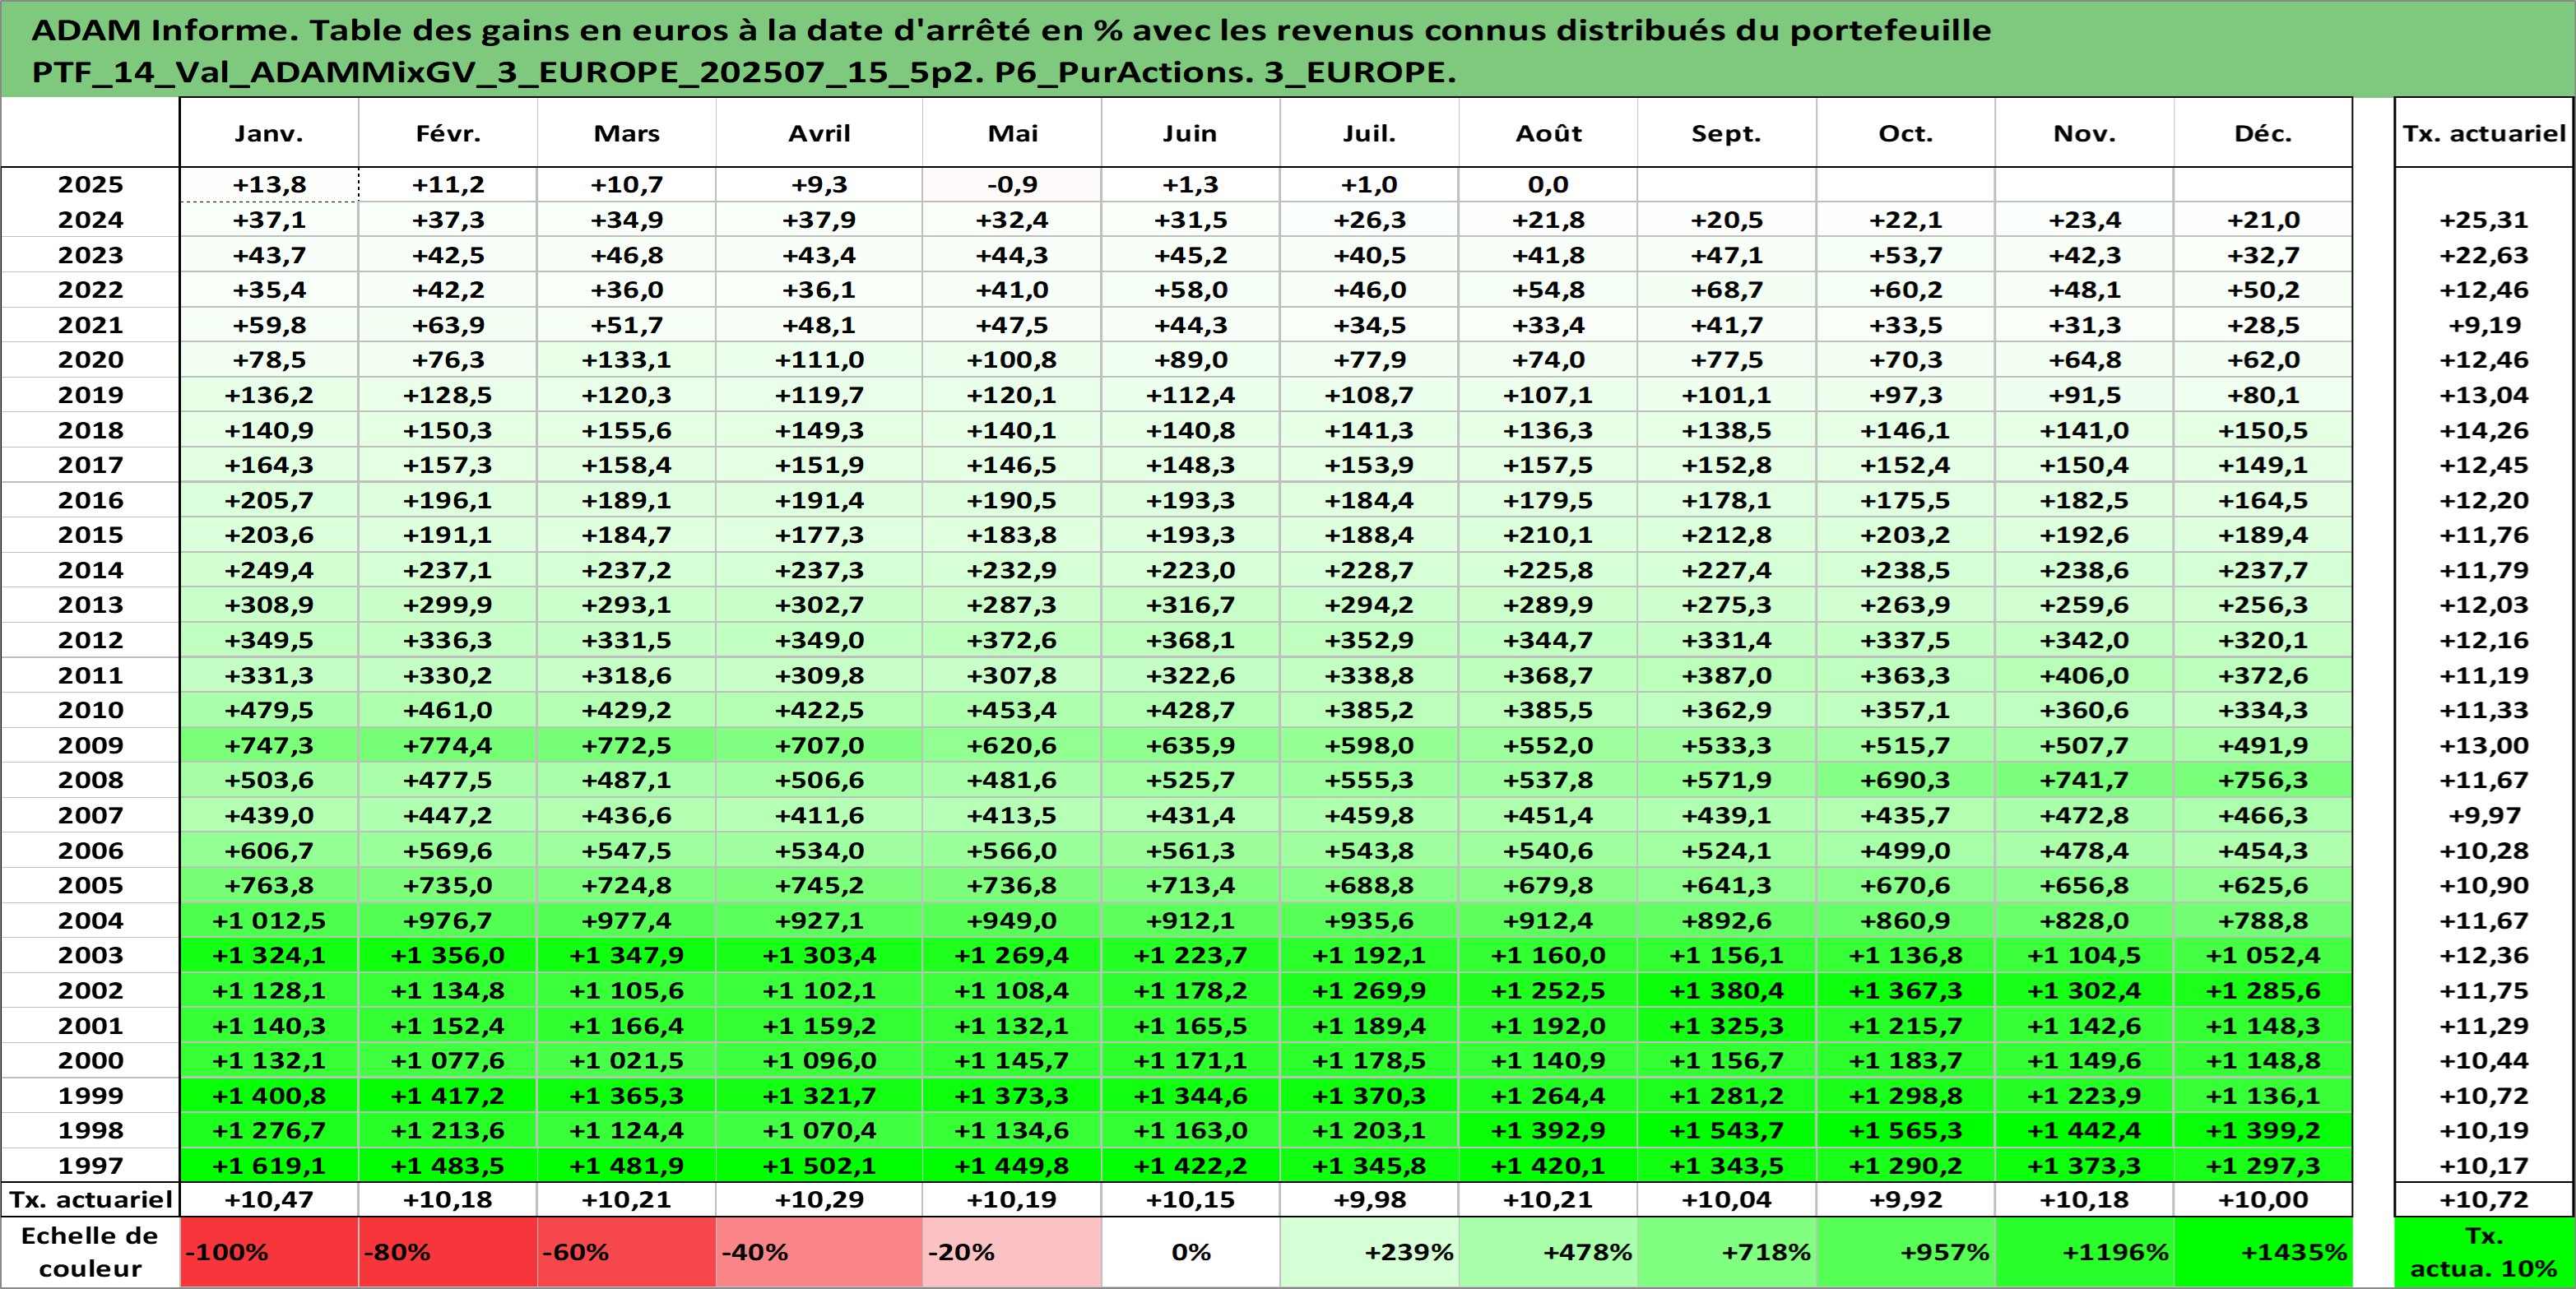Click the '+1 565,3' cell in the 1998 row
Screen dimensions: 2576x1289
[1905, 1130]
